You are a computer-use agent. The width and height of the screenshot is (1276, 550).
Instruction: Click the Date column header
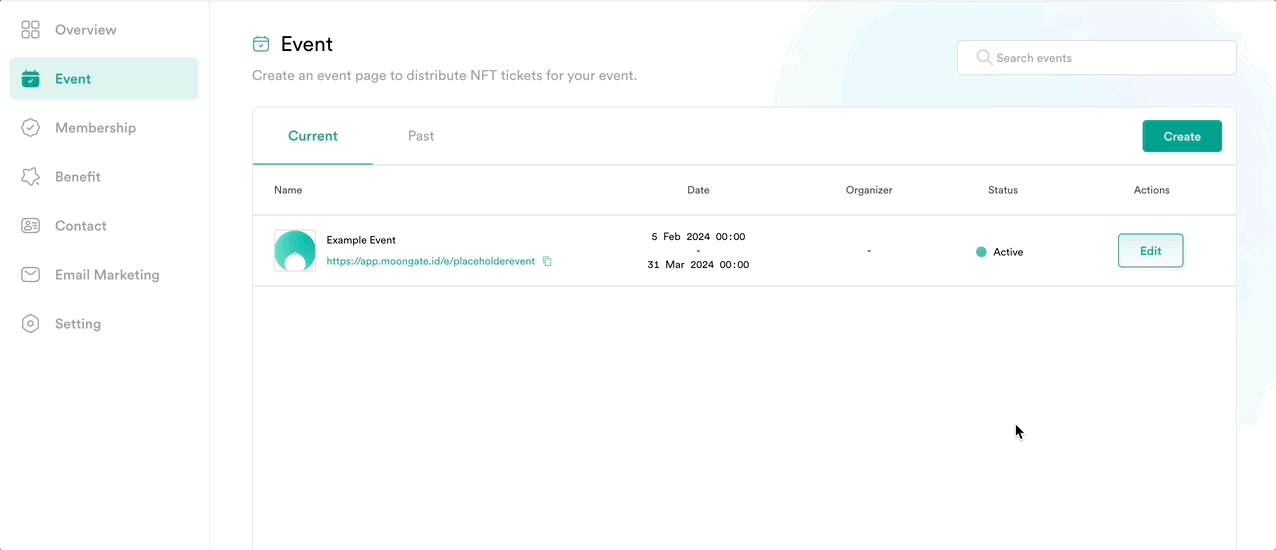[698, 190]
